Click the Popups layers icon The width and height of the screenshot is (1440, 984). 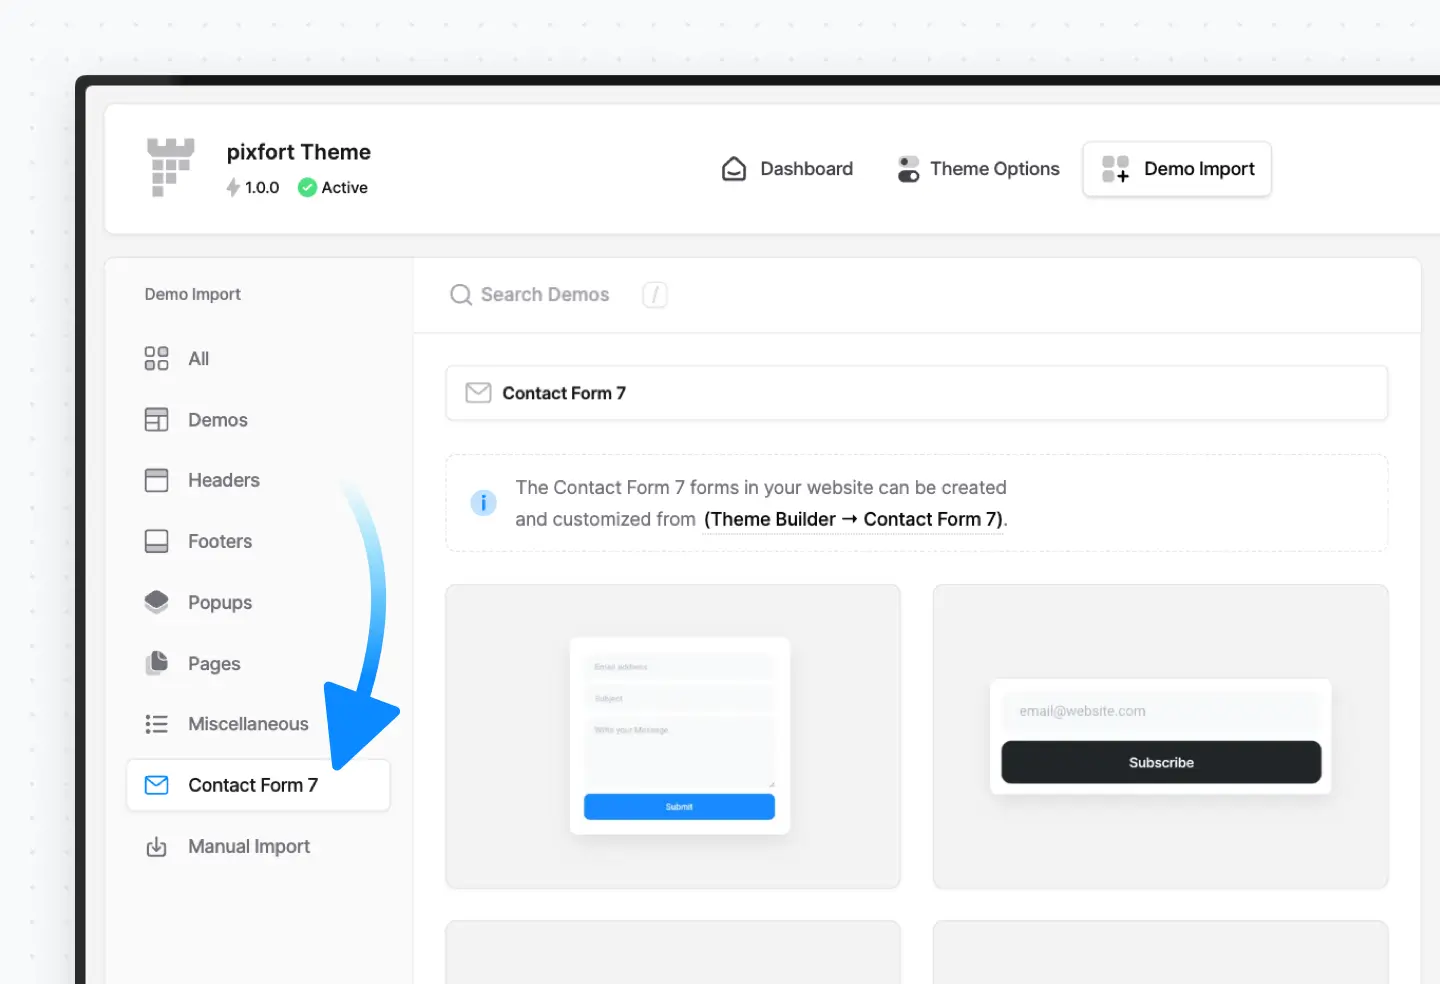tap(156, 602)
